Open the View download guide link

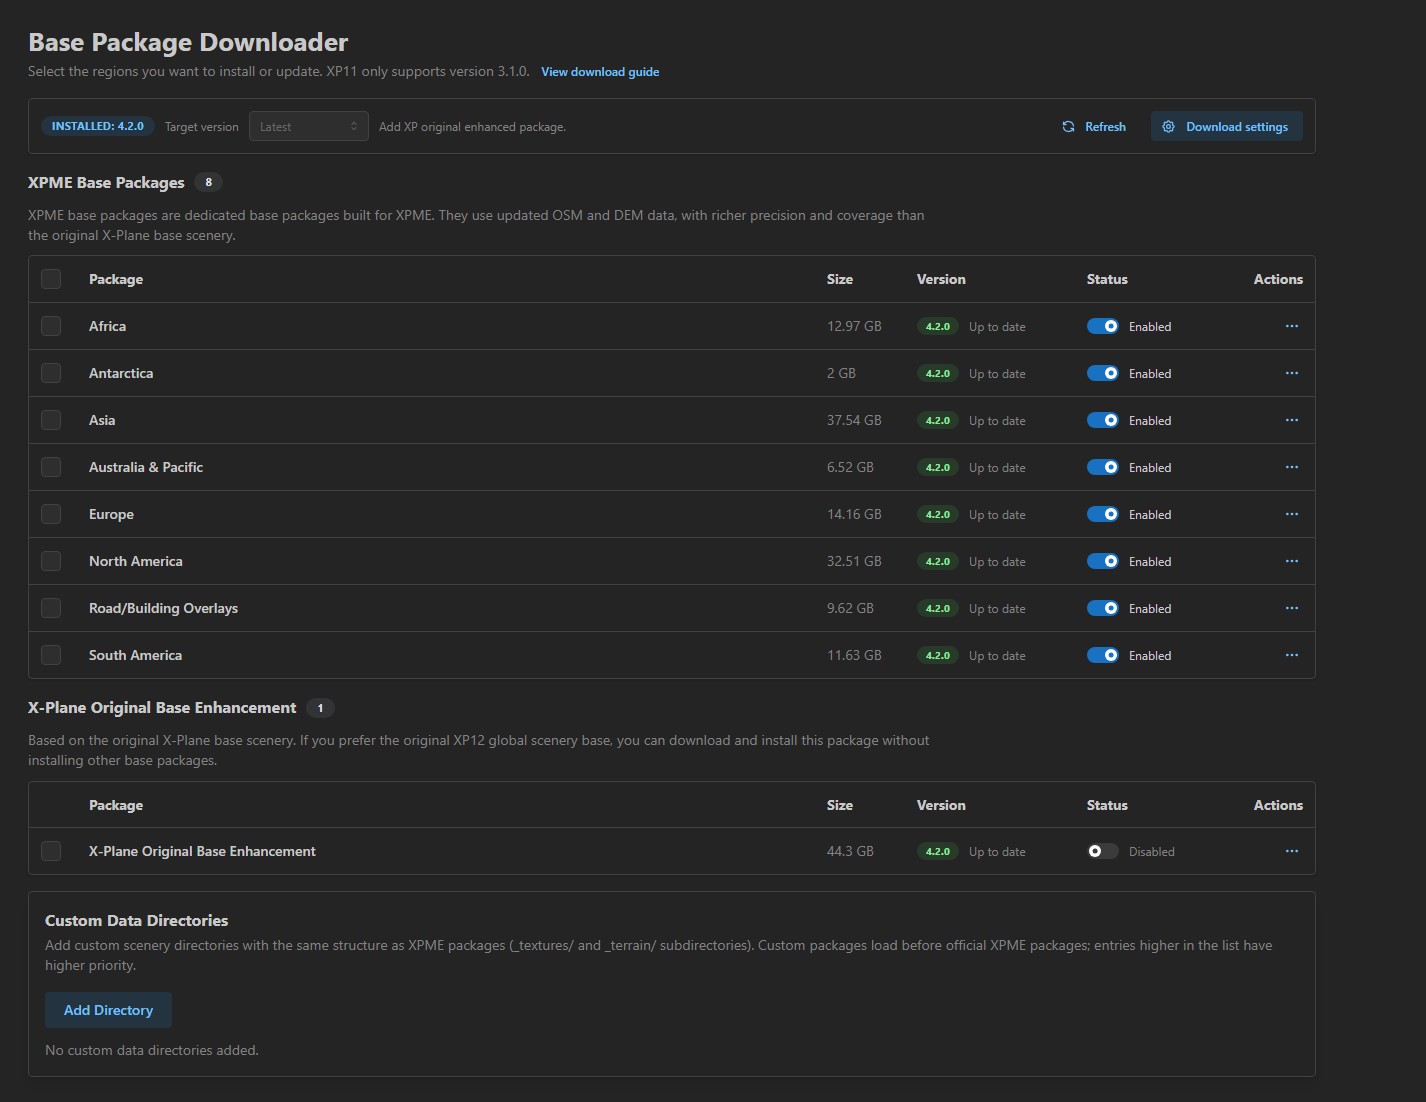600,72
